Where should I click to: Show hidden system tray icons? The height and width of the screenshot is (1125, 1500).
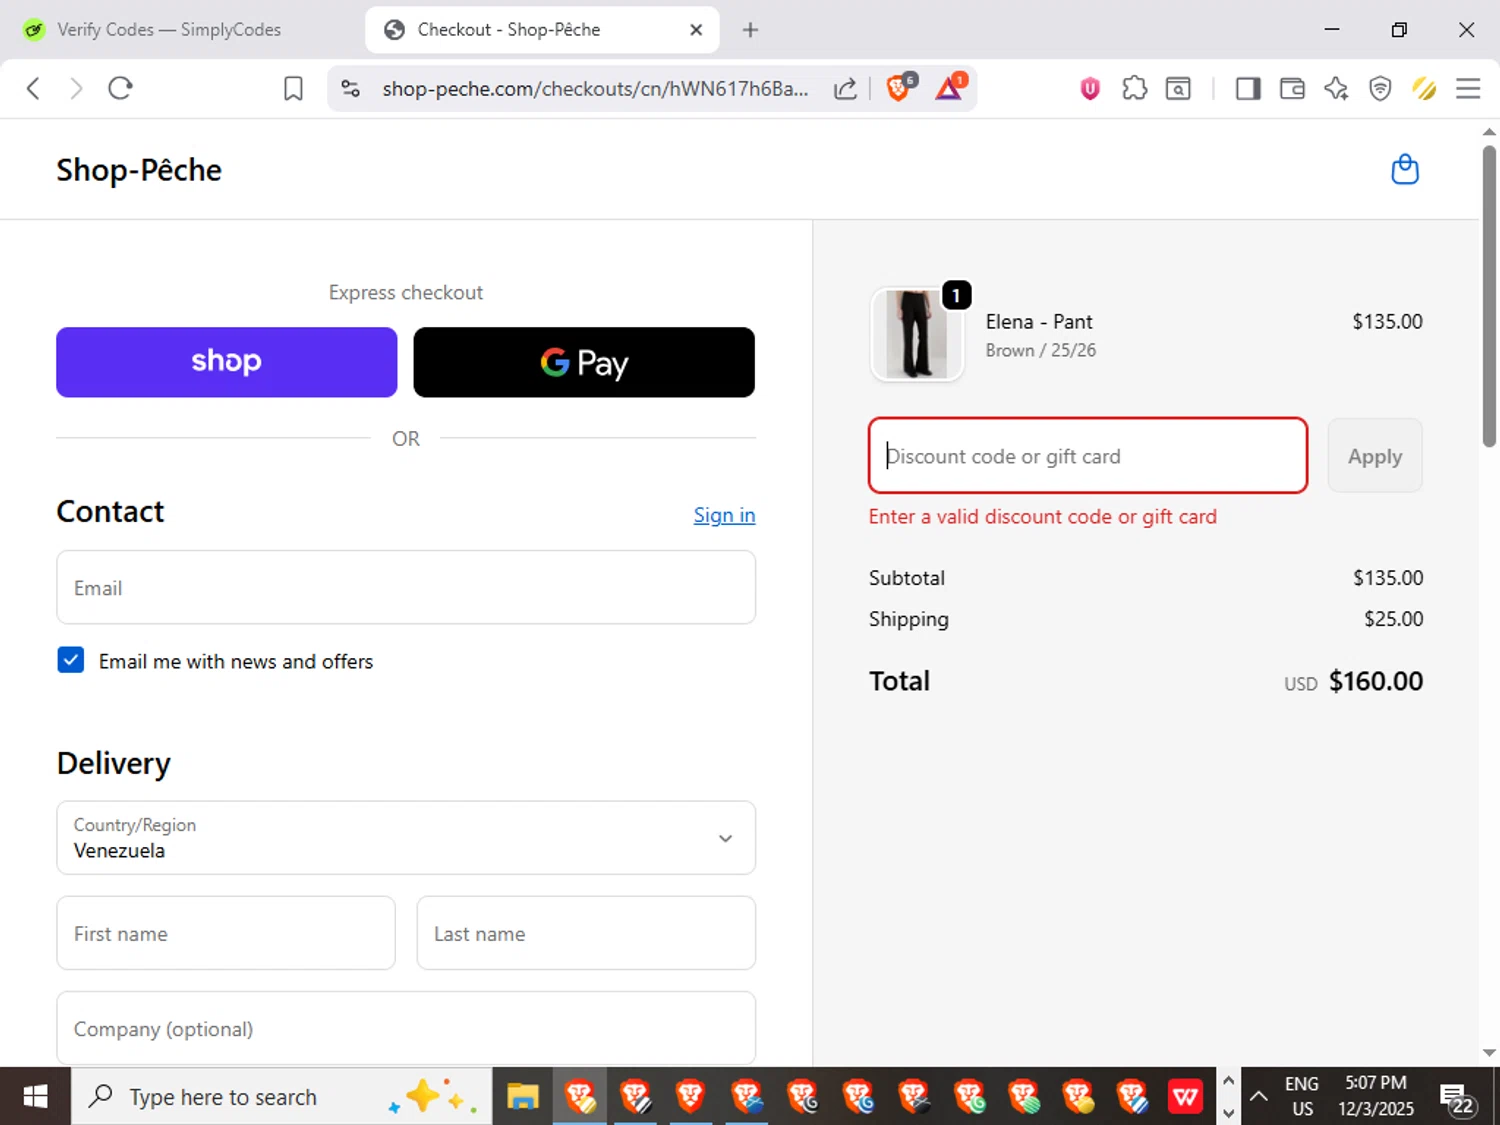(x=1259, y=1097)
